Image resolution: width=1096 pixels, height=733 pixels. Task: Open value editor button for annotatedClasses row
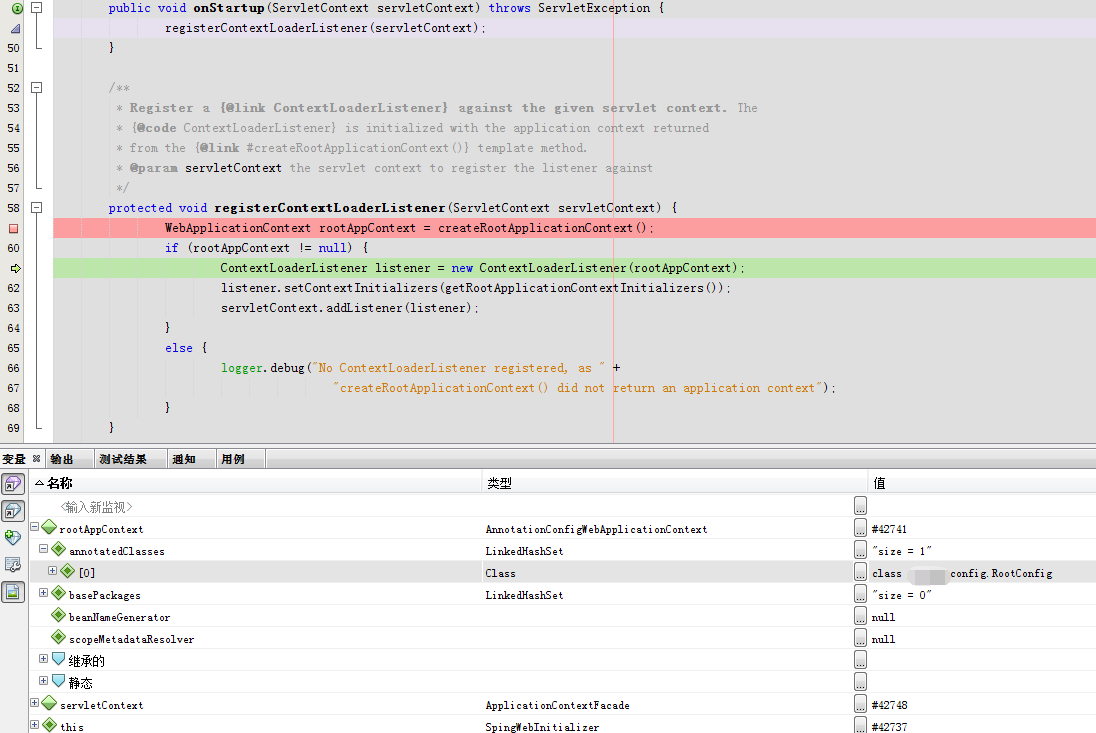(x=860, y=550)
